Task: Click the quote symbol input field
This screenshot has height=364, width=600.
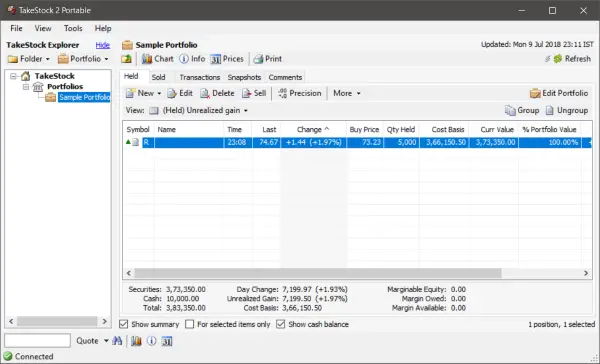Action: (x=38, y=341)
